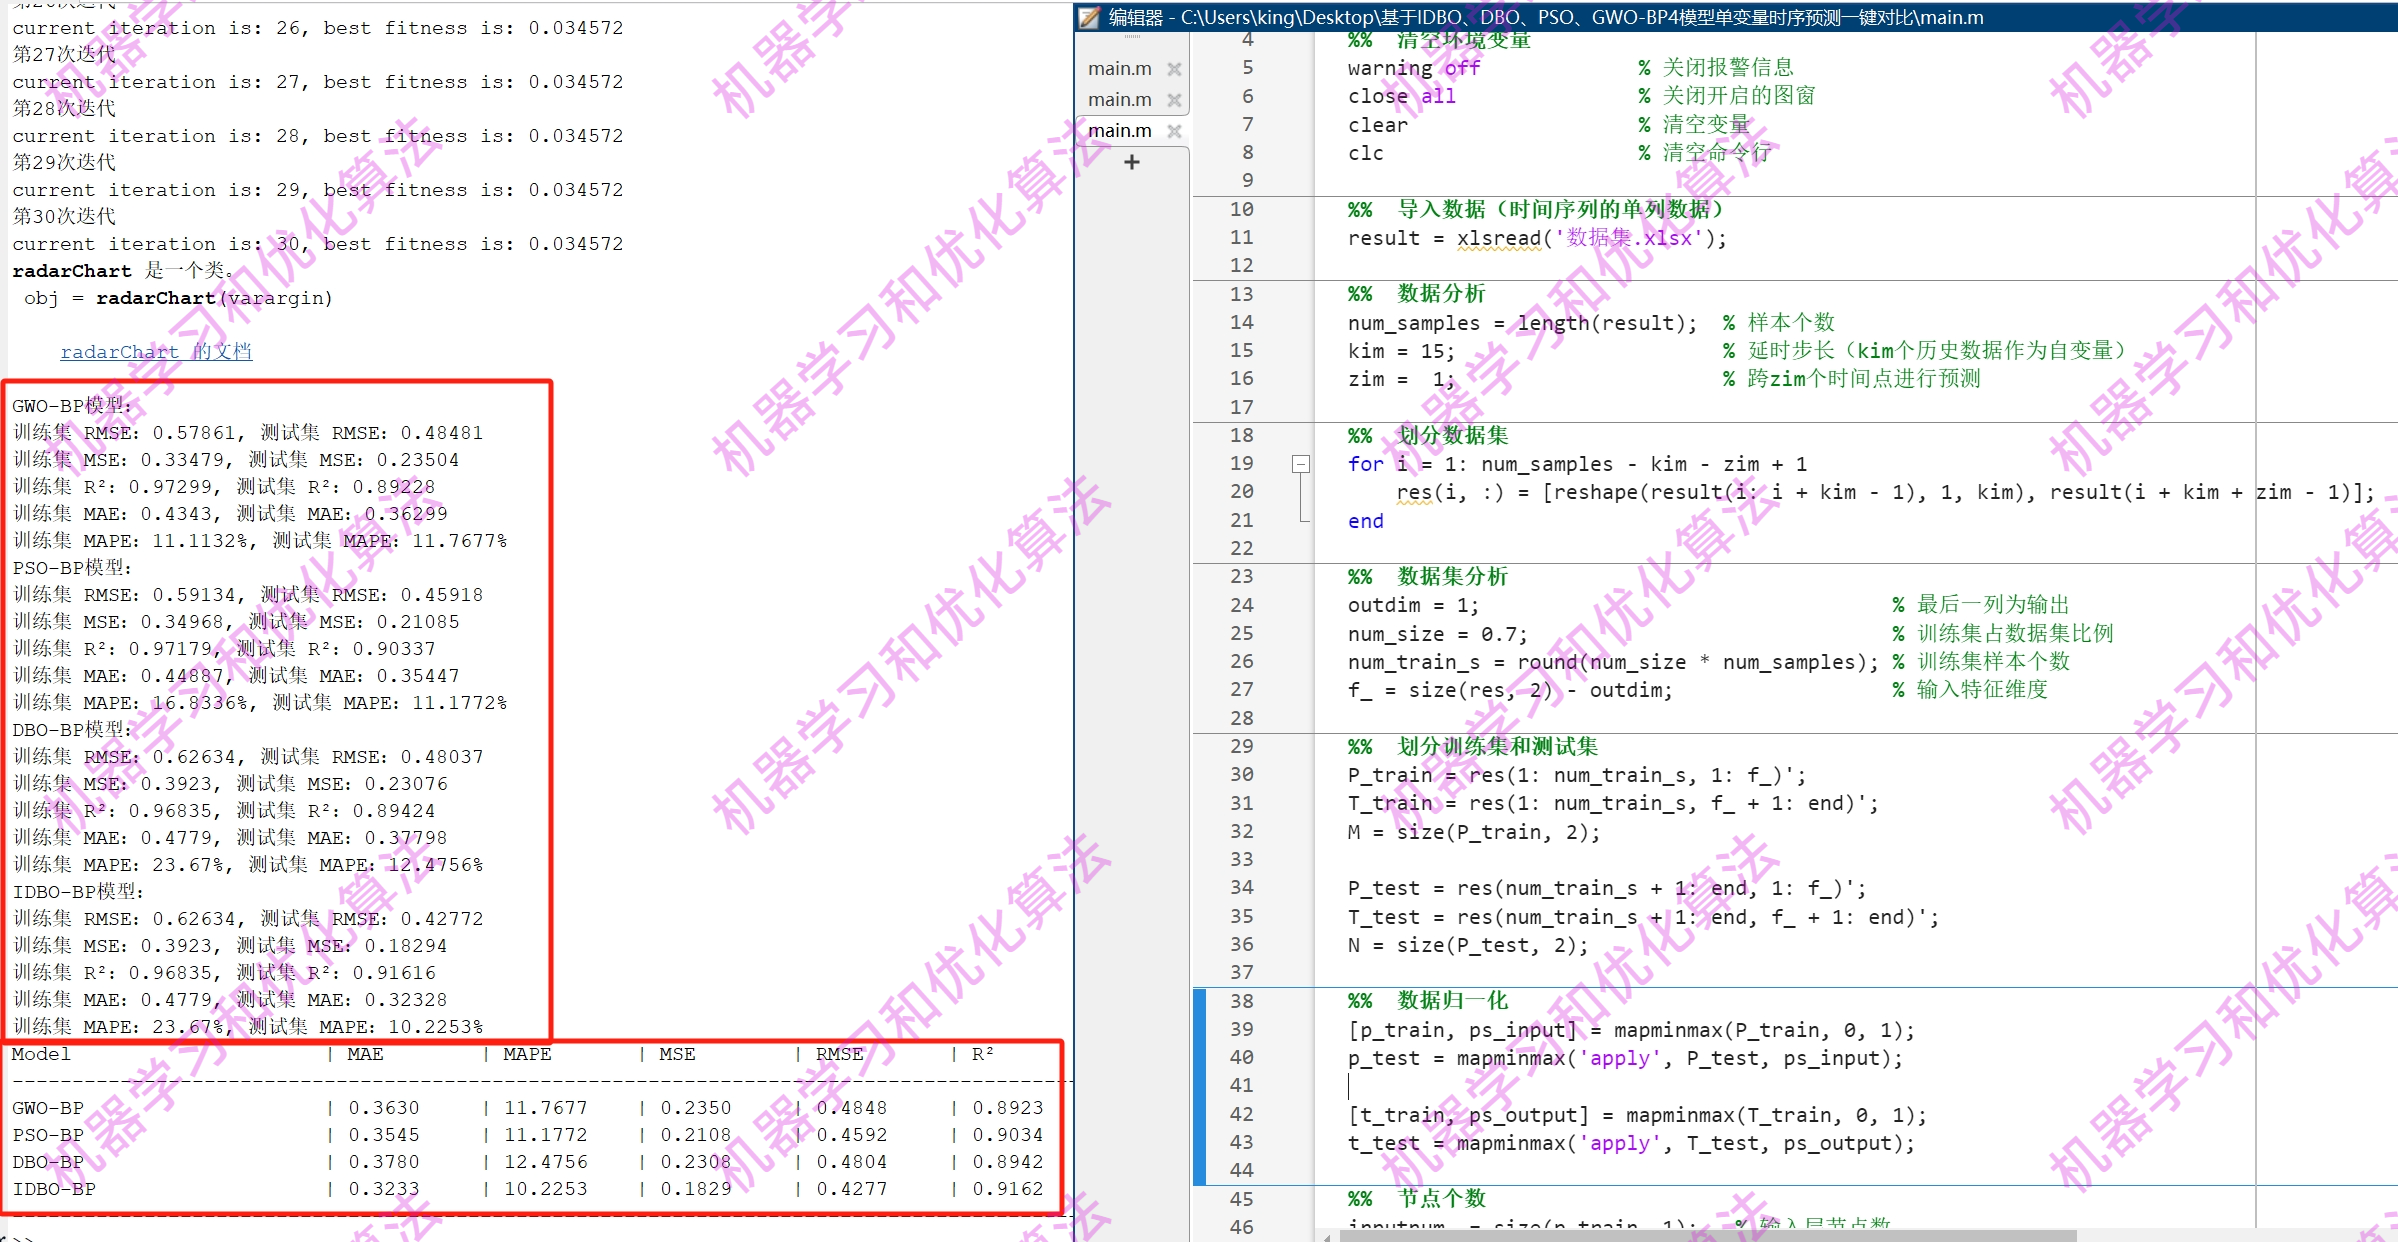Select the active bottom main.m tab
This screenshot has width=2398, height=1242.
tap(1119, 131)
